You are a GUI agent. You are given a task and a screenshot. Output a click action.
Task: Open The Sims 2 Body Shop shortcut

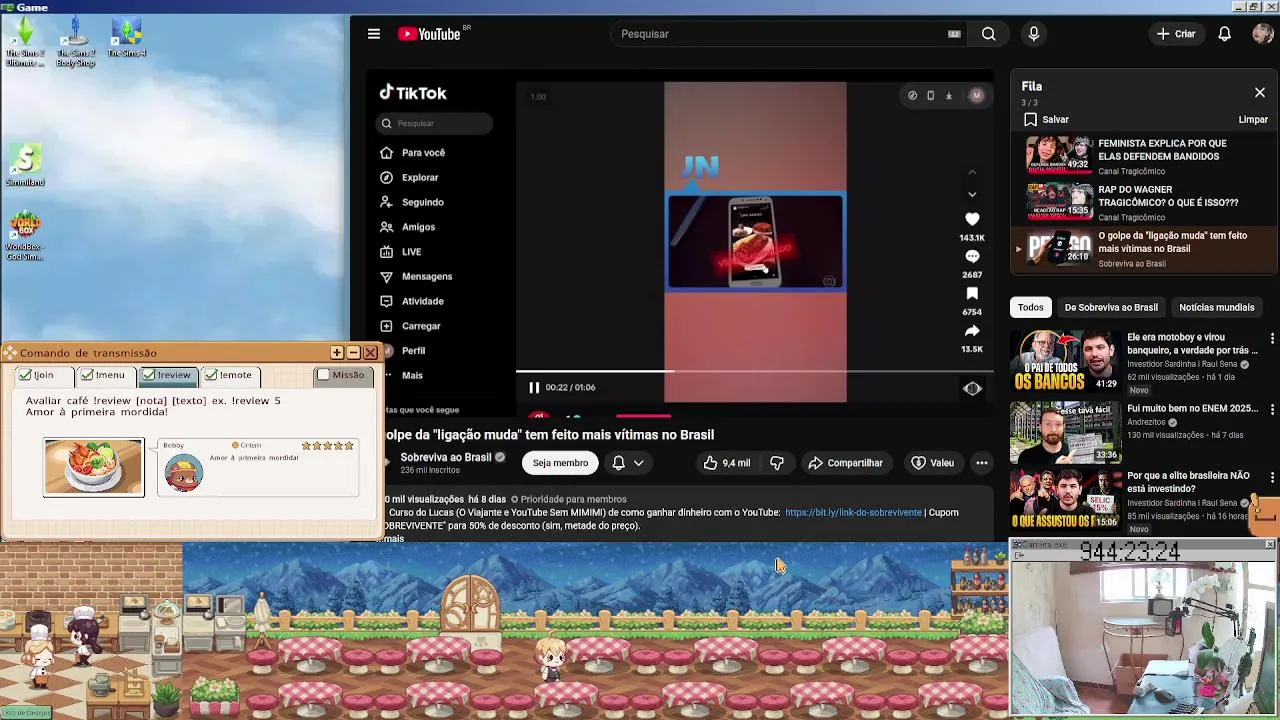pyautogui.click(x=76, y=42)
